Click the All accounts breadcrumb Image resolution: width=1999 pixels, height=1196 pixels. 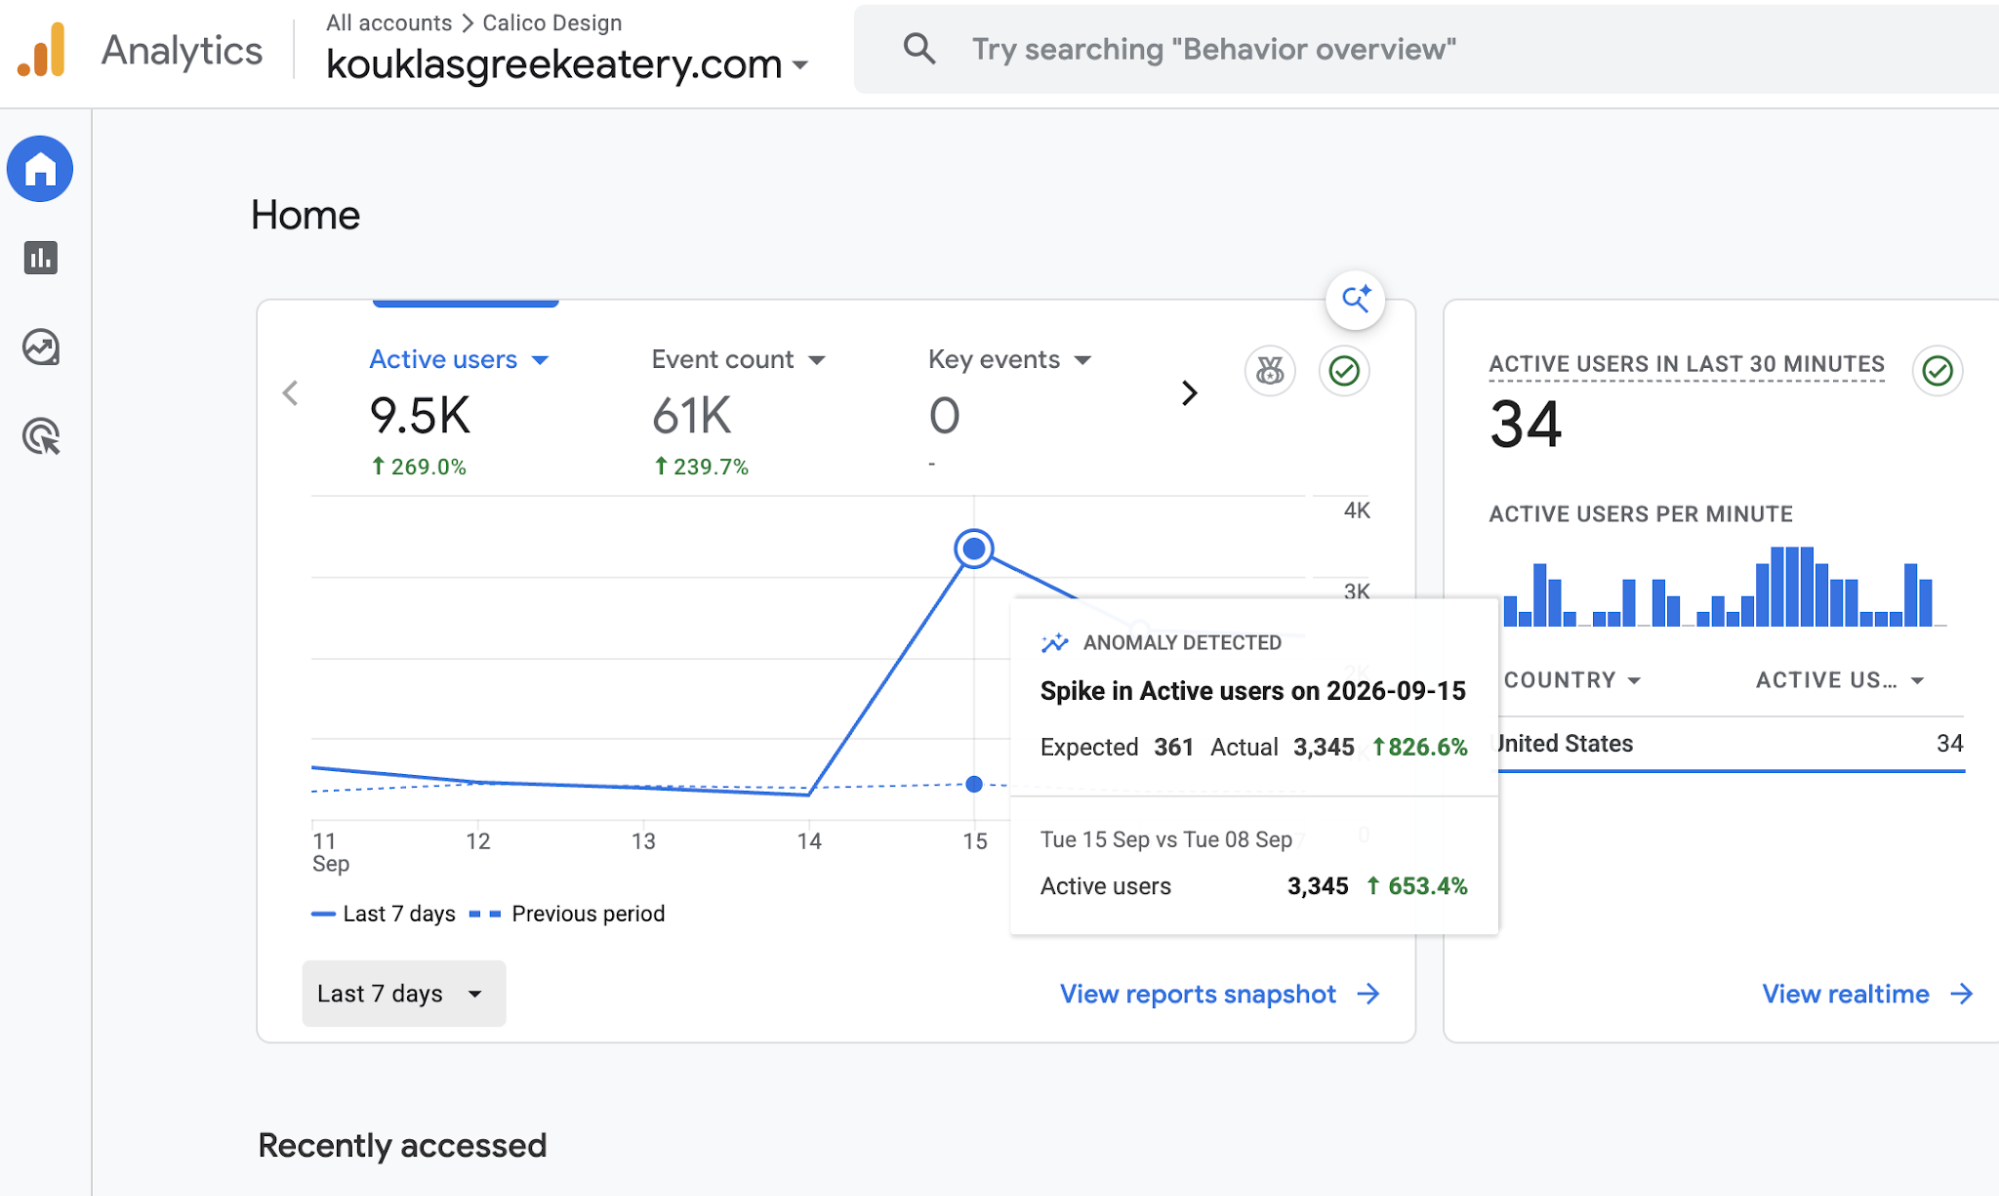click(x=389, y=22)
